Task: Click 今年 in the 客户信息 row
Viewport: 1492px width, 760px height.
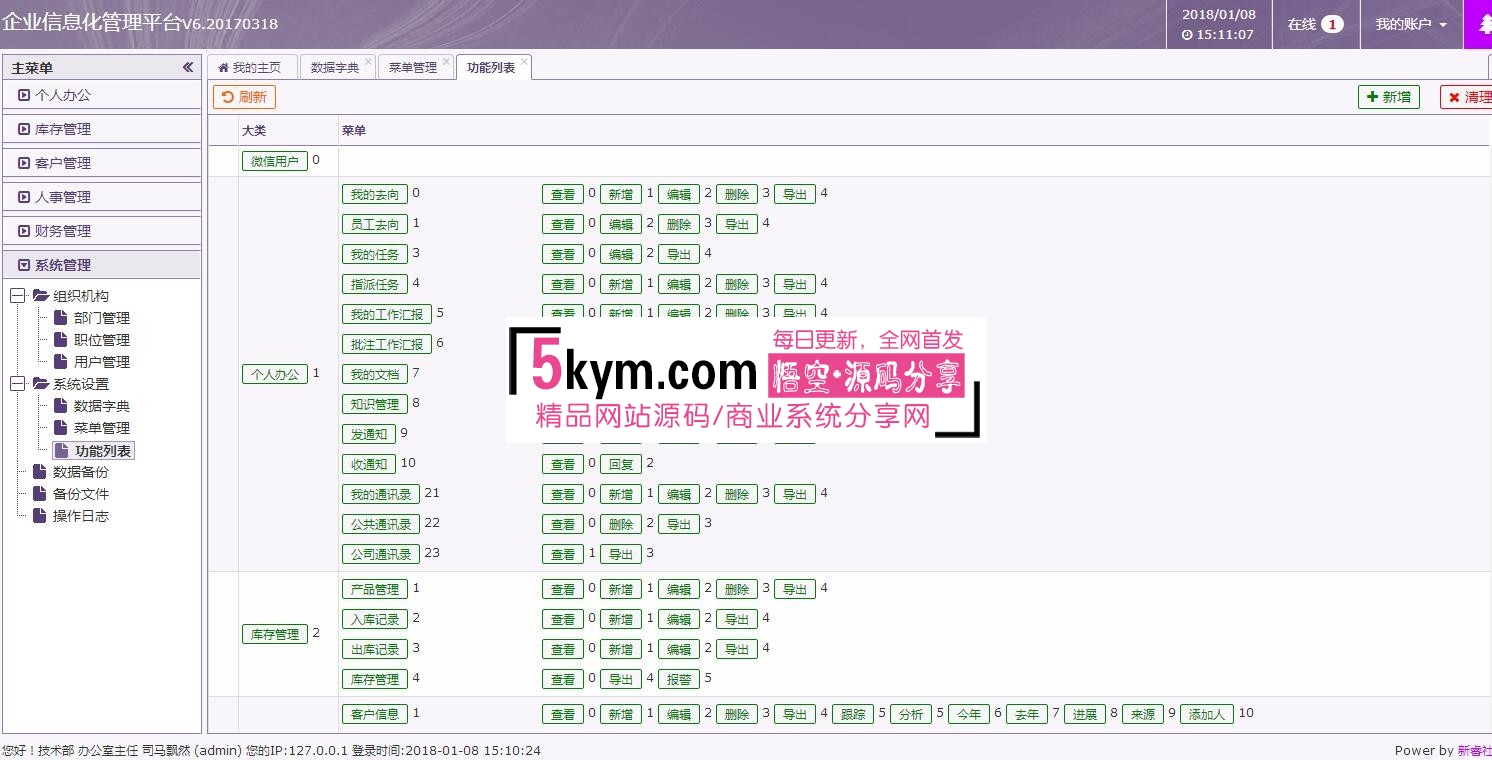Action: [968, 714]
